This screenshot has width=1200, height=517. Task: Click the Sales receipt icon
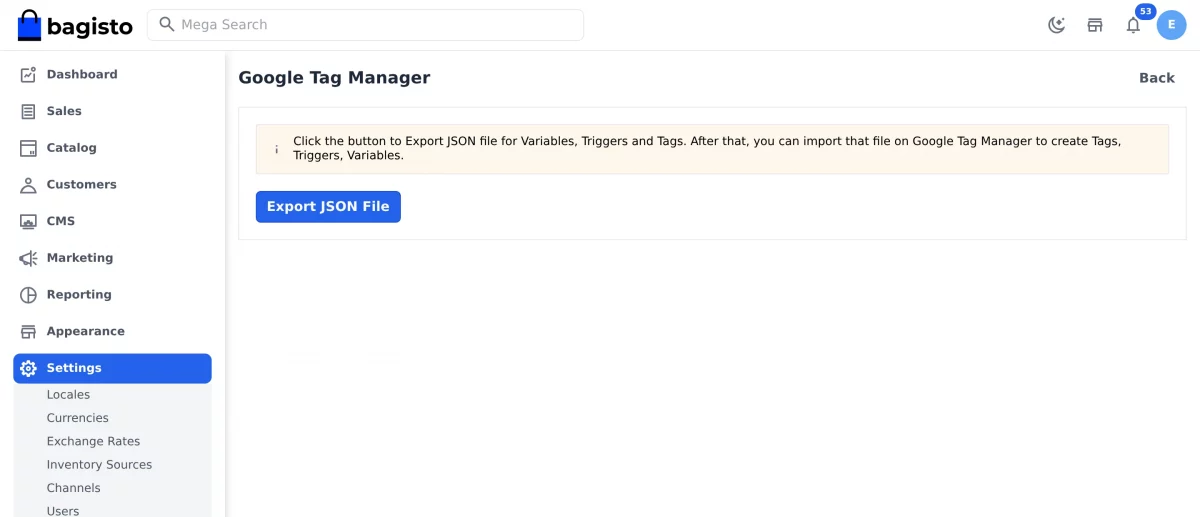[28, 111]
